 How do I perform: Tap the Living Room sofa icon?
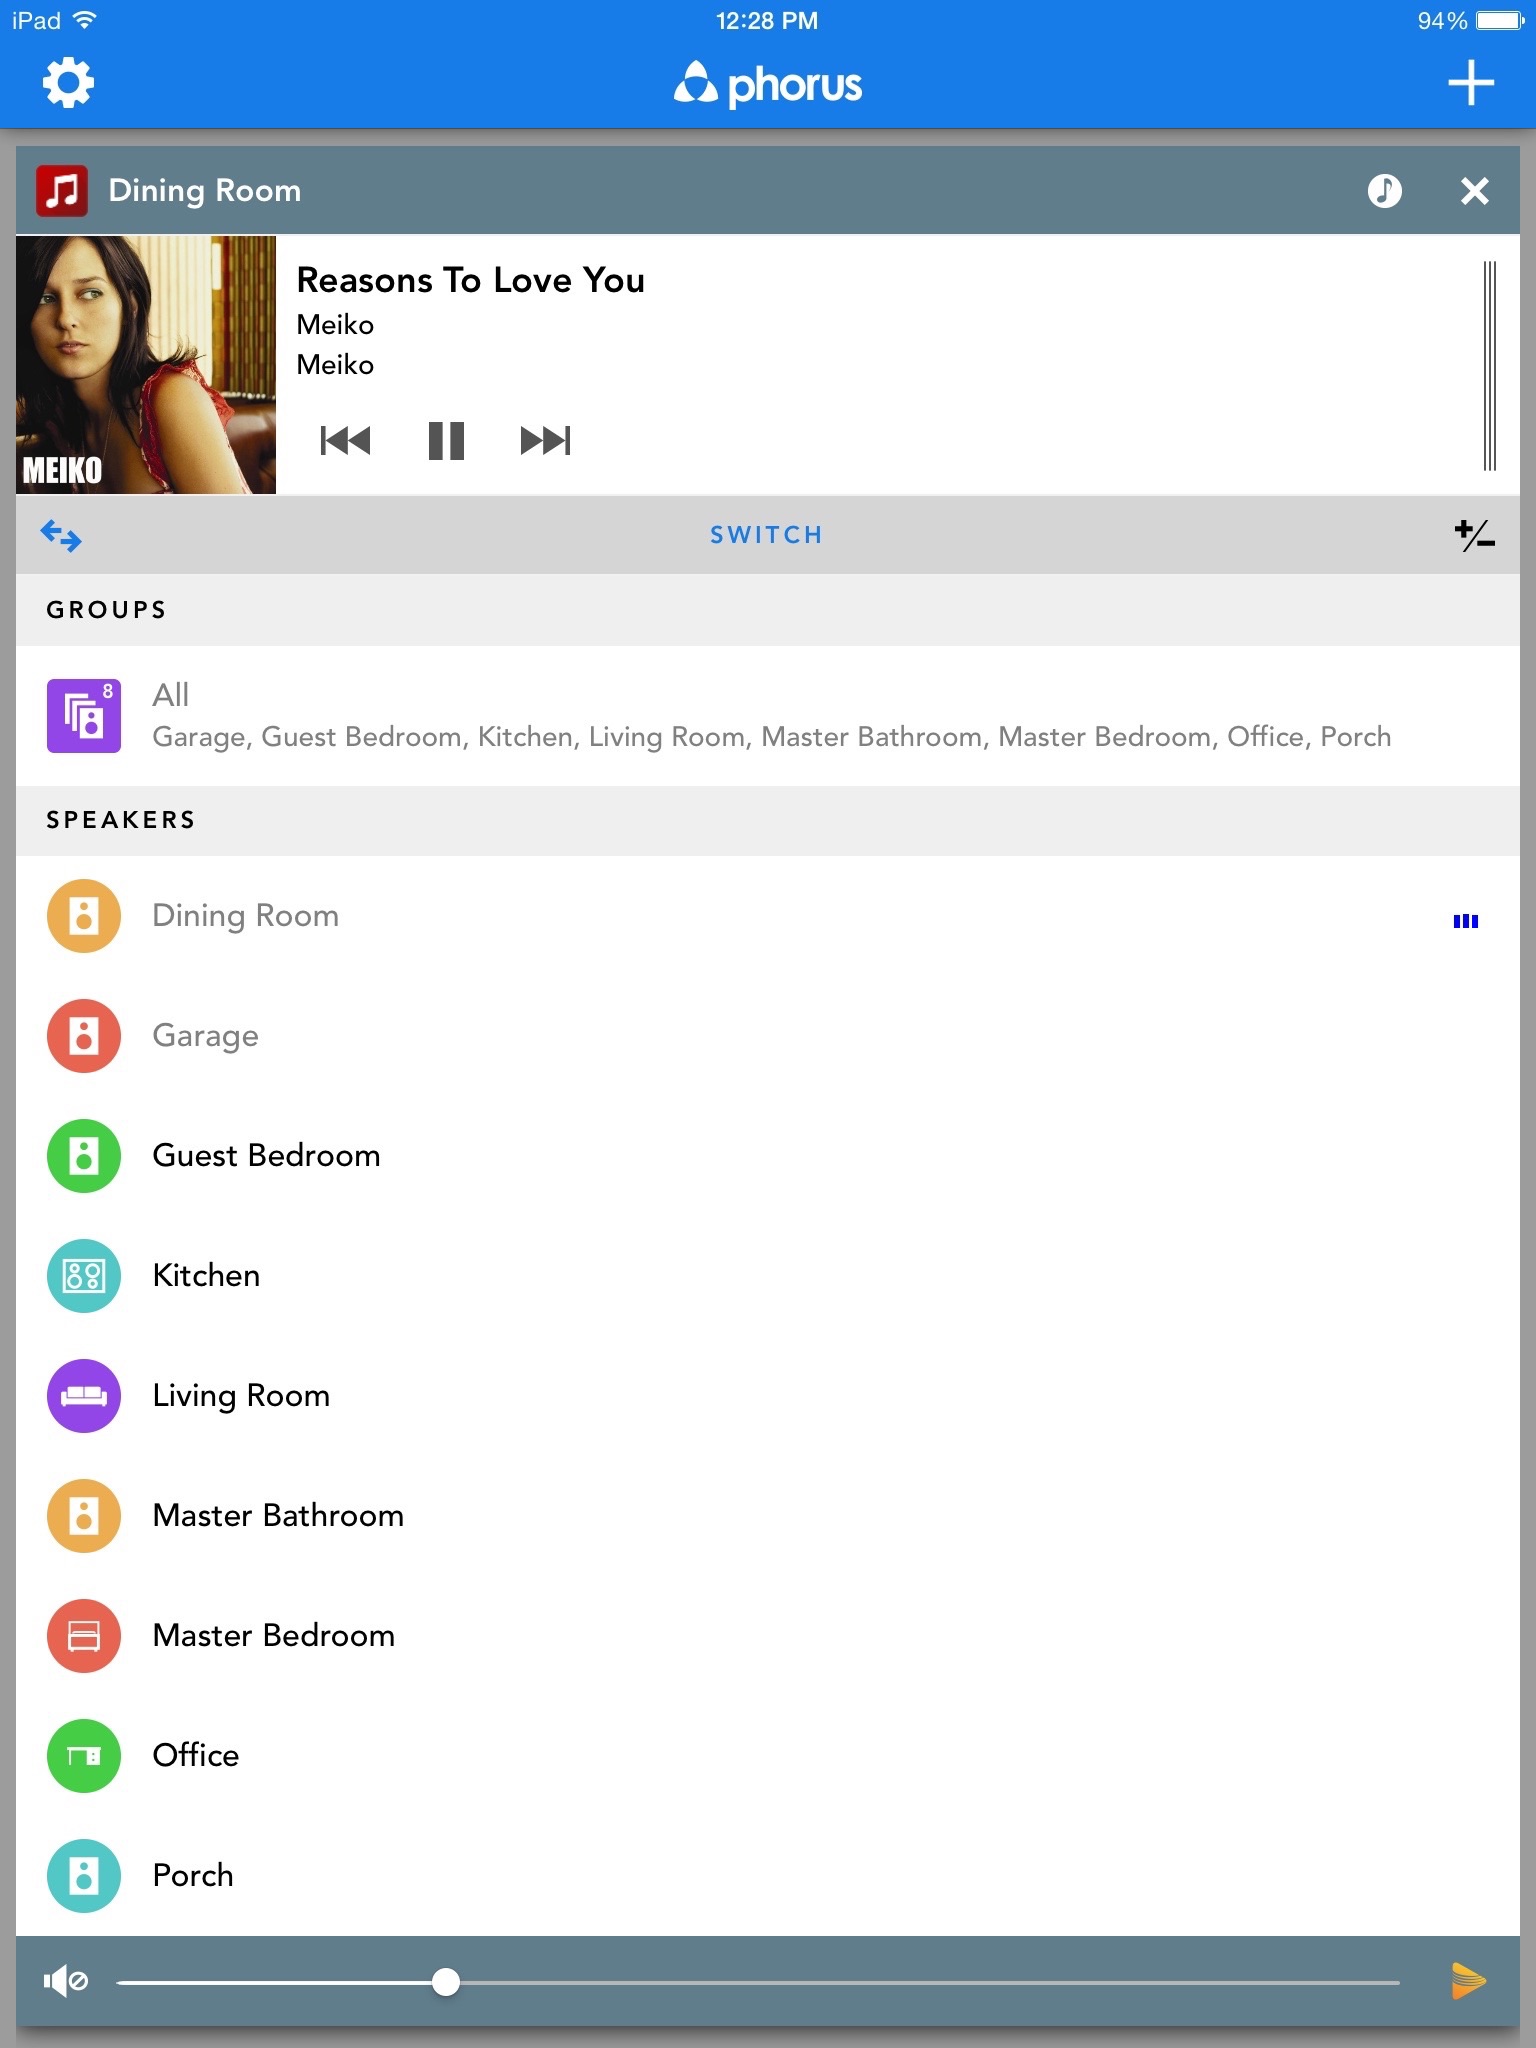(x=84, y=1396)
